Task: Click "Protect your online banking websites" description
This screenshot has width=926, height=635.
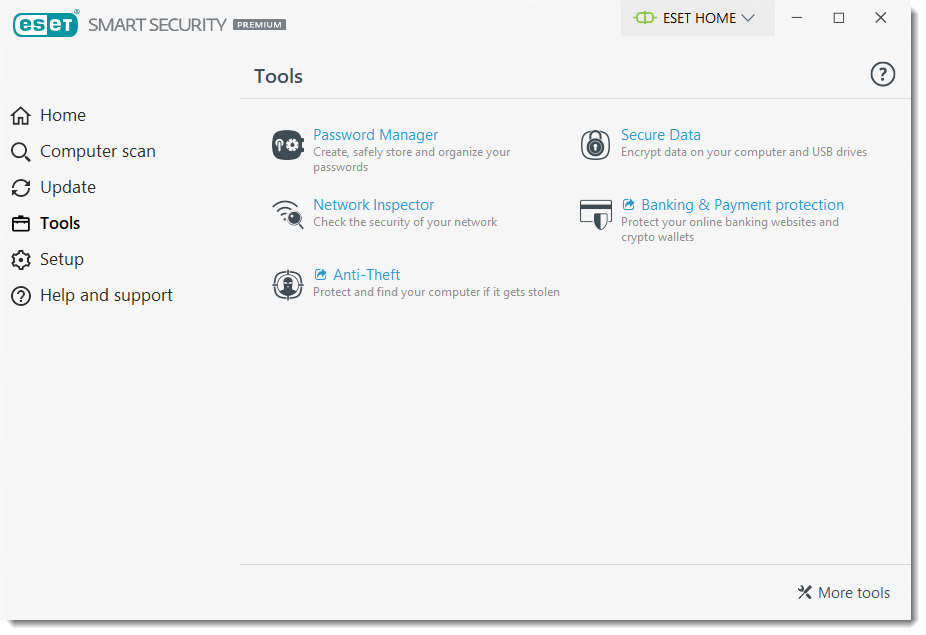Action: point(730,229)
